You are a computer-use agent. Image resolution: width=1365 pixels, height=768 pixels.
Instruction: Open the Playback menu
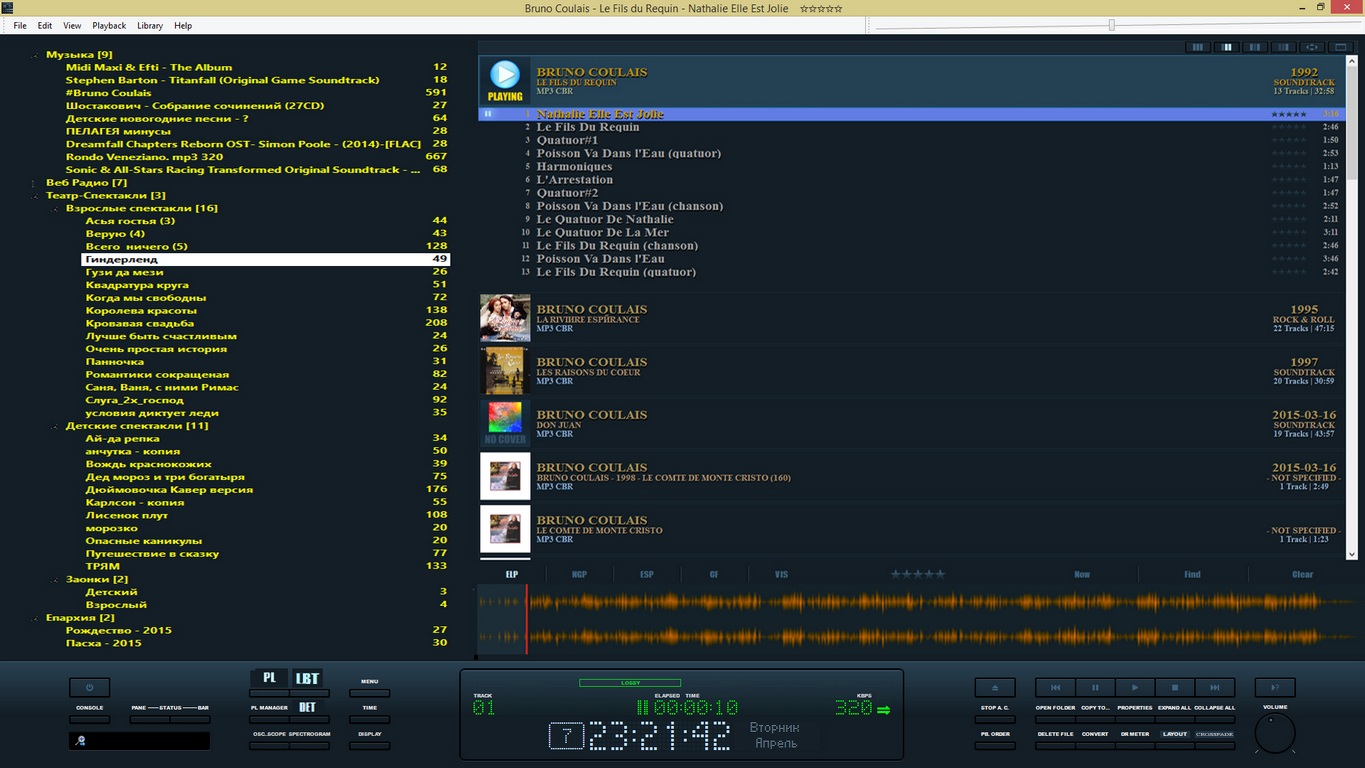109,25
